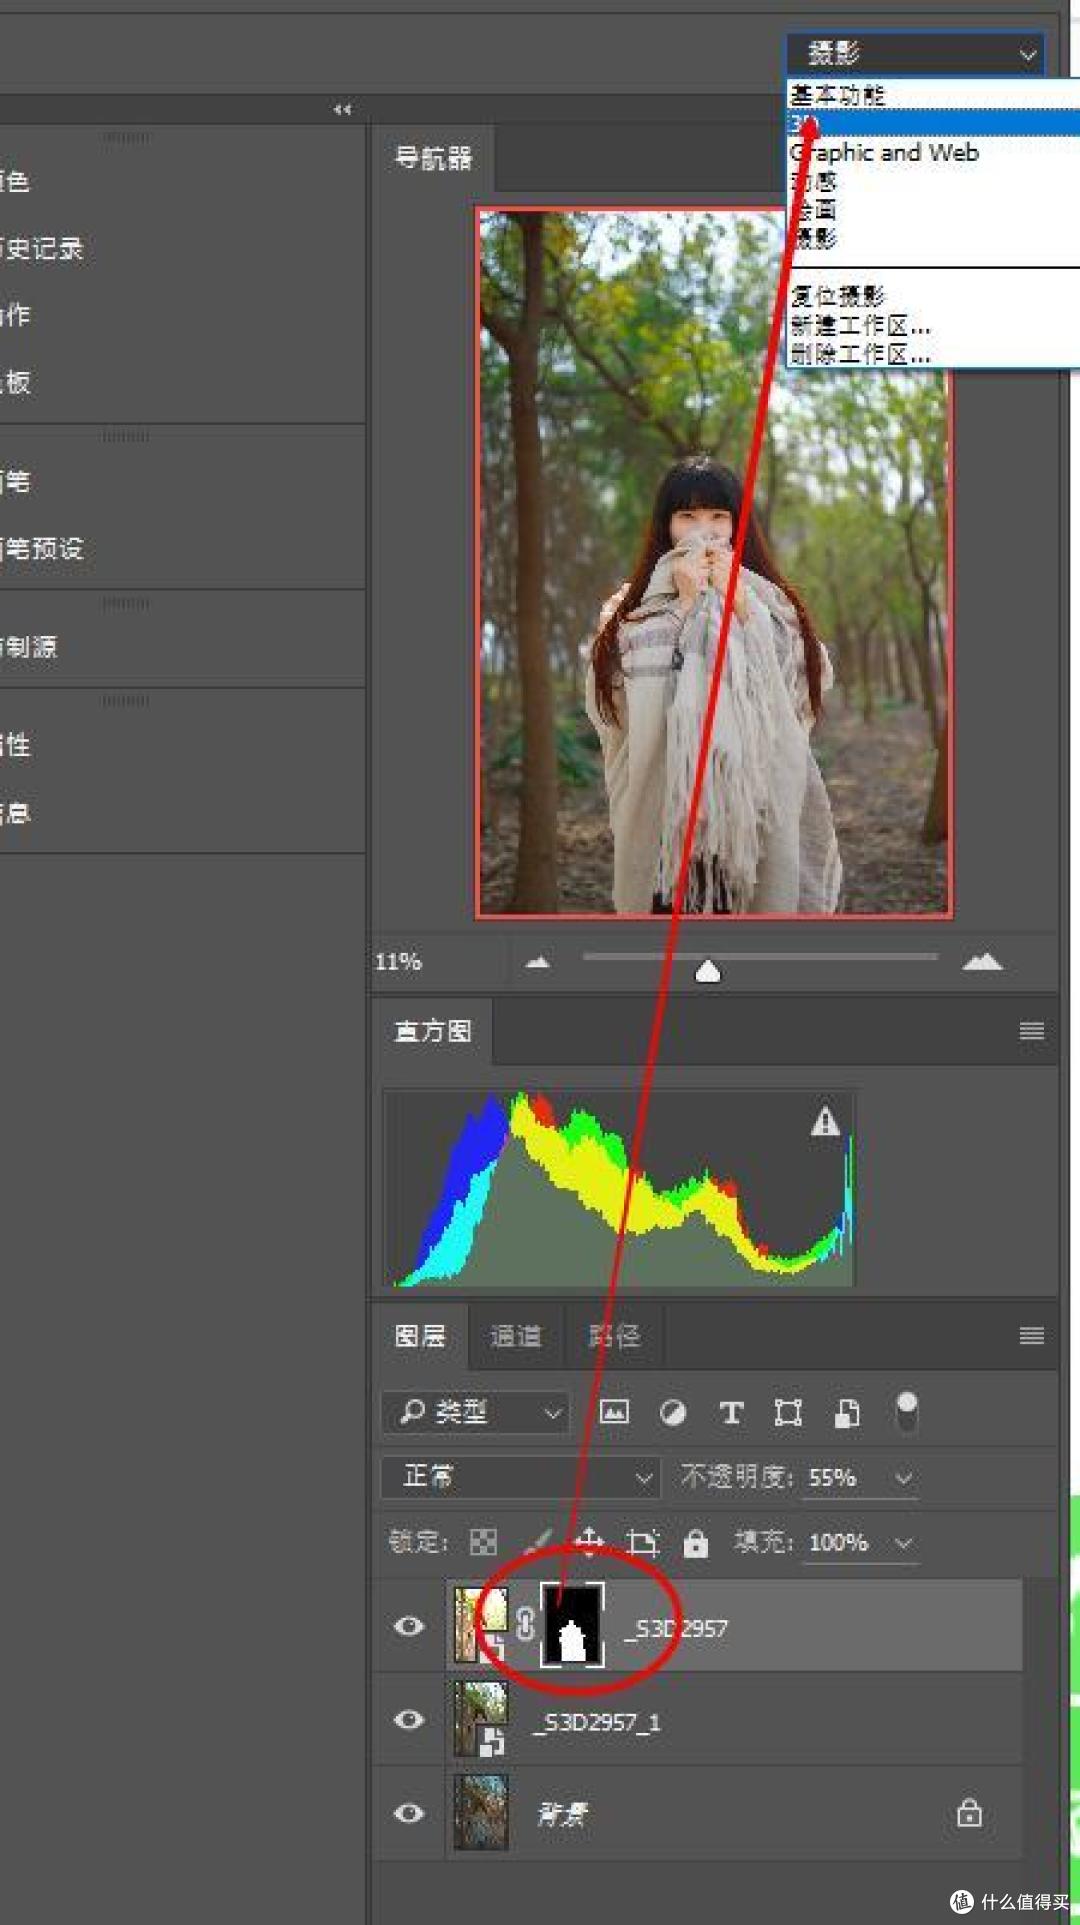Click the magnifier icon in the layer filter box
The height and width of the screenshot is (1925, 1080).
412,1411
